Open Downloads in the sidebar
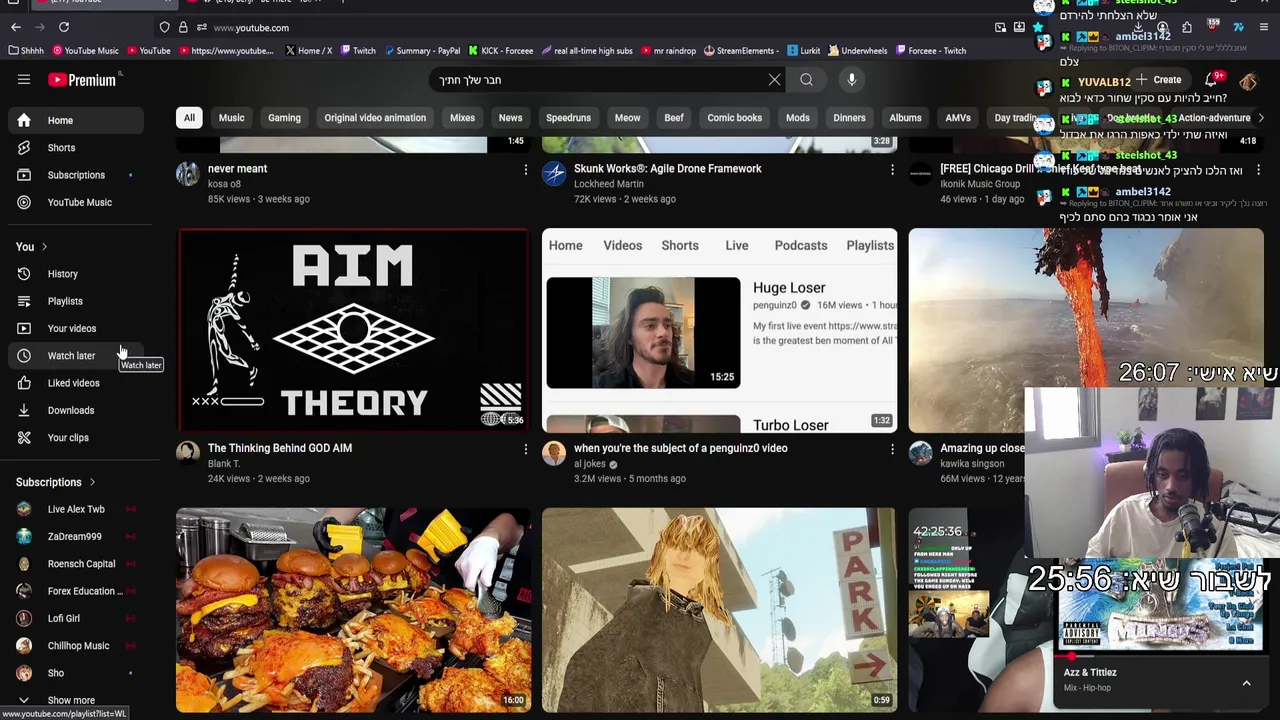This screenshot has height=720, width=1280. 78,410
